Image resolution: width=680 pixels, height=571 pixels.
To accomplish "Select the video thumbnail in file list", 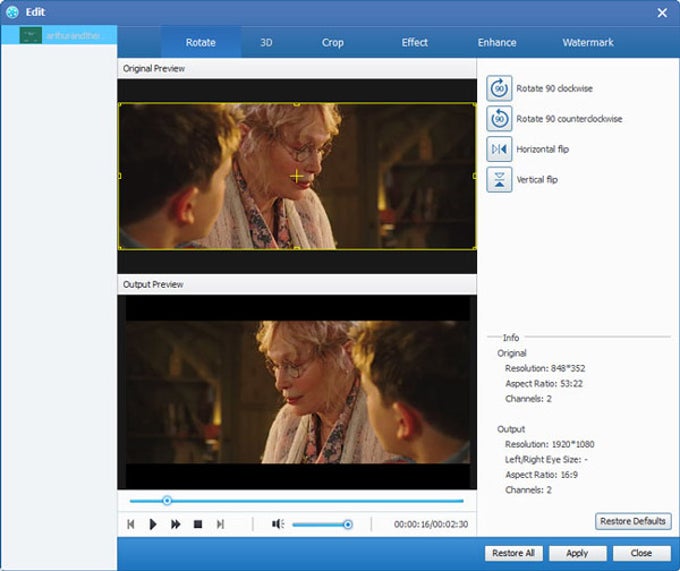I will (31, 35).
